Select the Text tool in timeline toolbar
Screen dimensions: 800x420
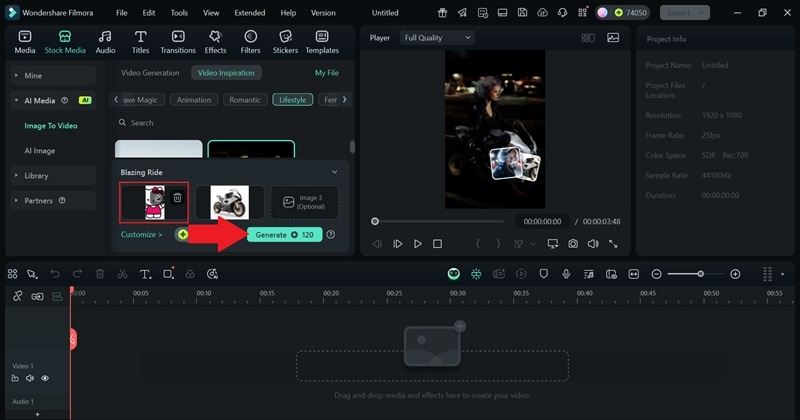click(145, 274)
